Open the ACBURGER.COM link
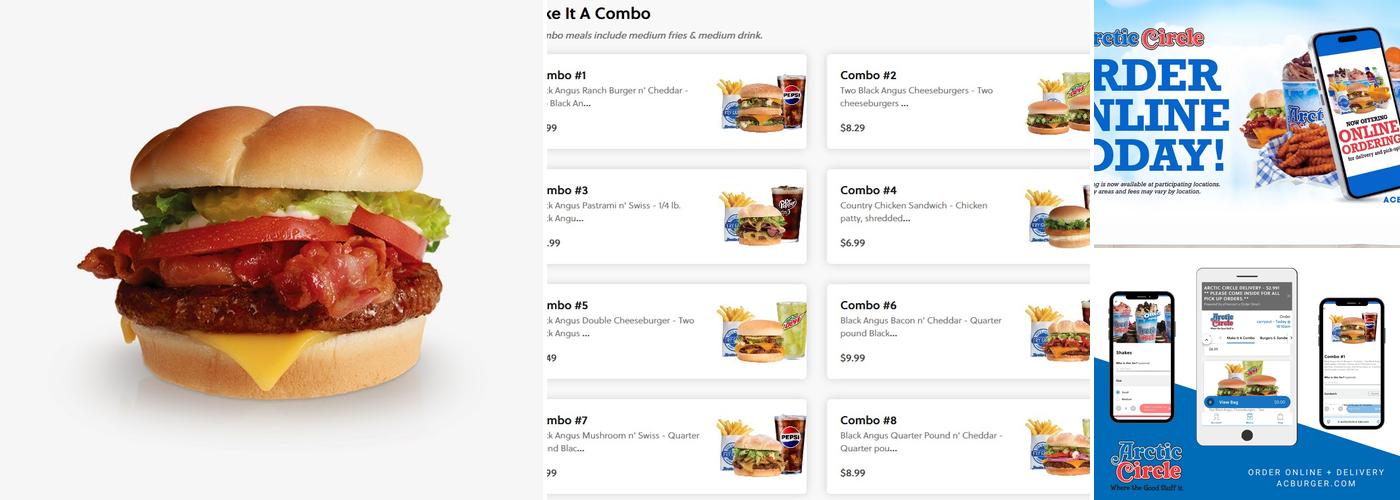This screenshot has height=500, width=1400. coord(1316,485)
